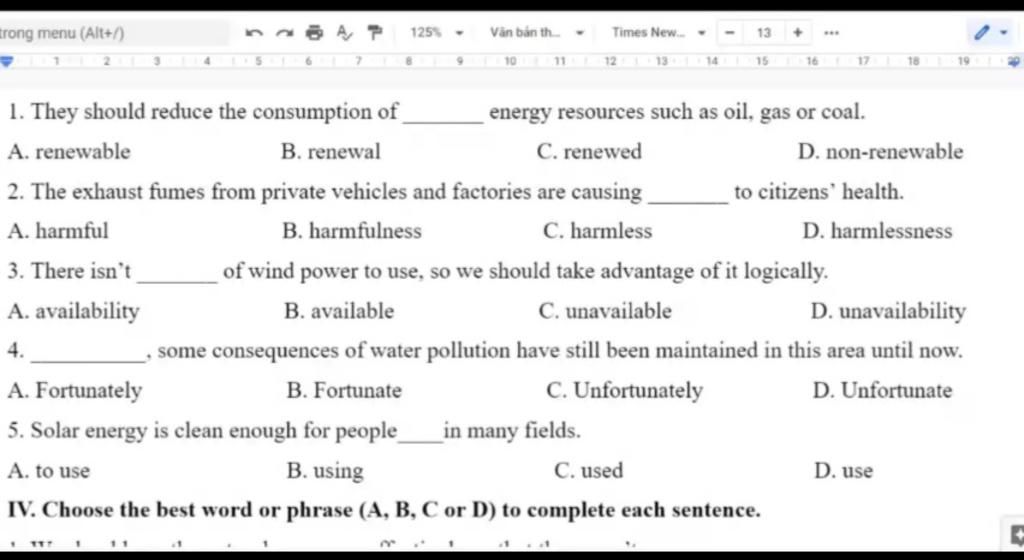
Task: Click answer 'B. harmfulness'
Action: point(352,231)
